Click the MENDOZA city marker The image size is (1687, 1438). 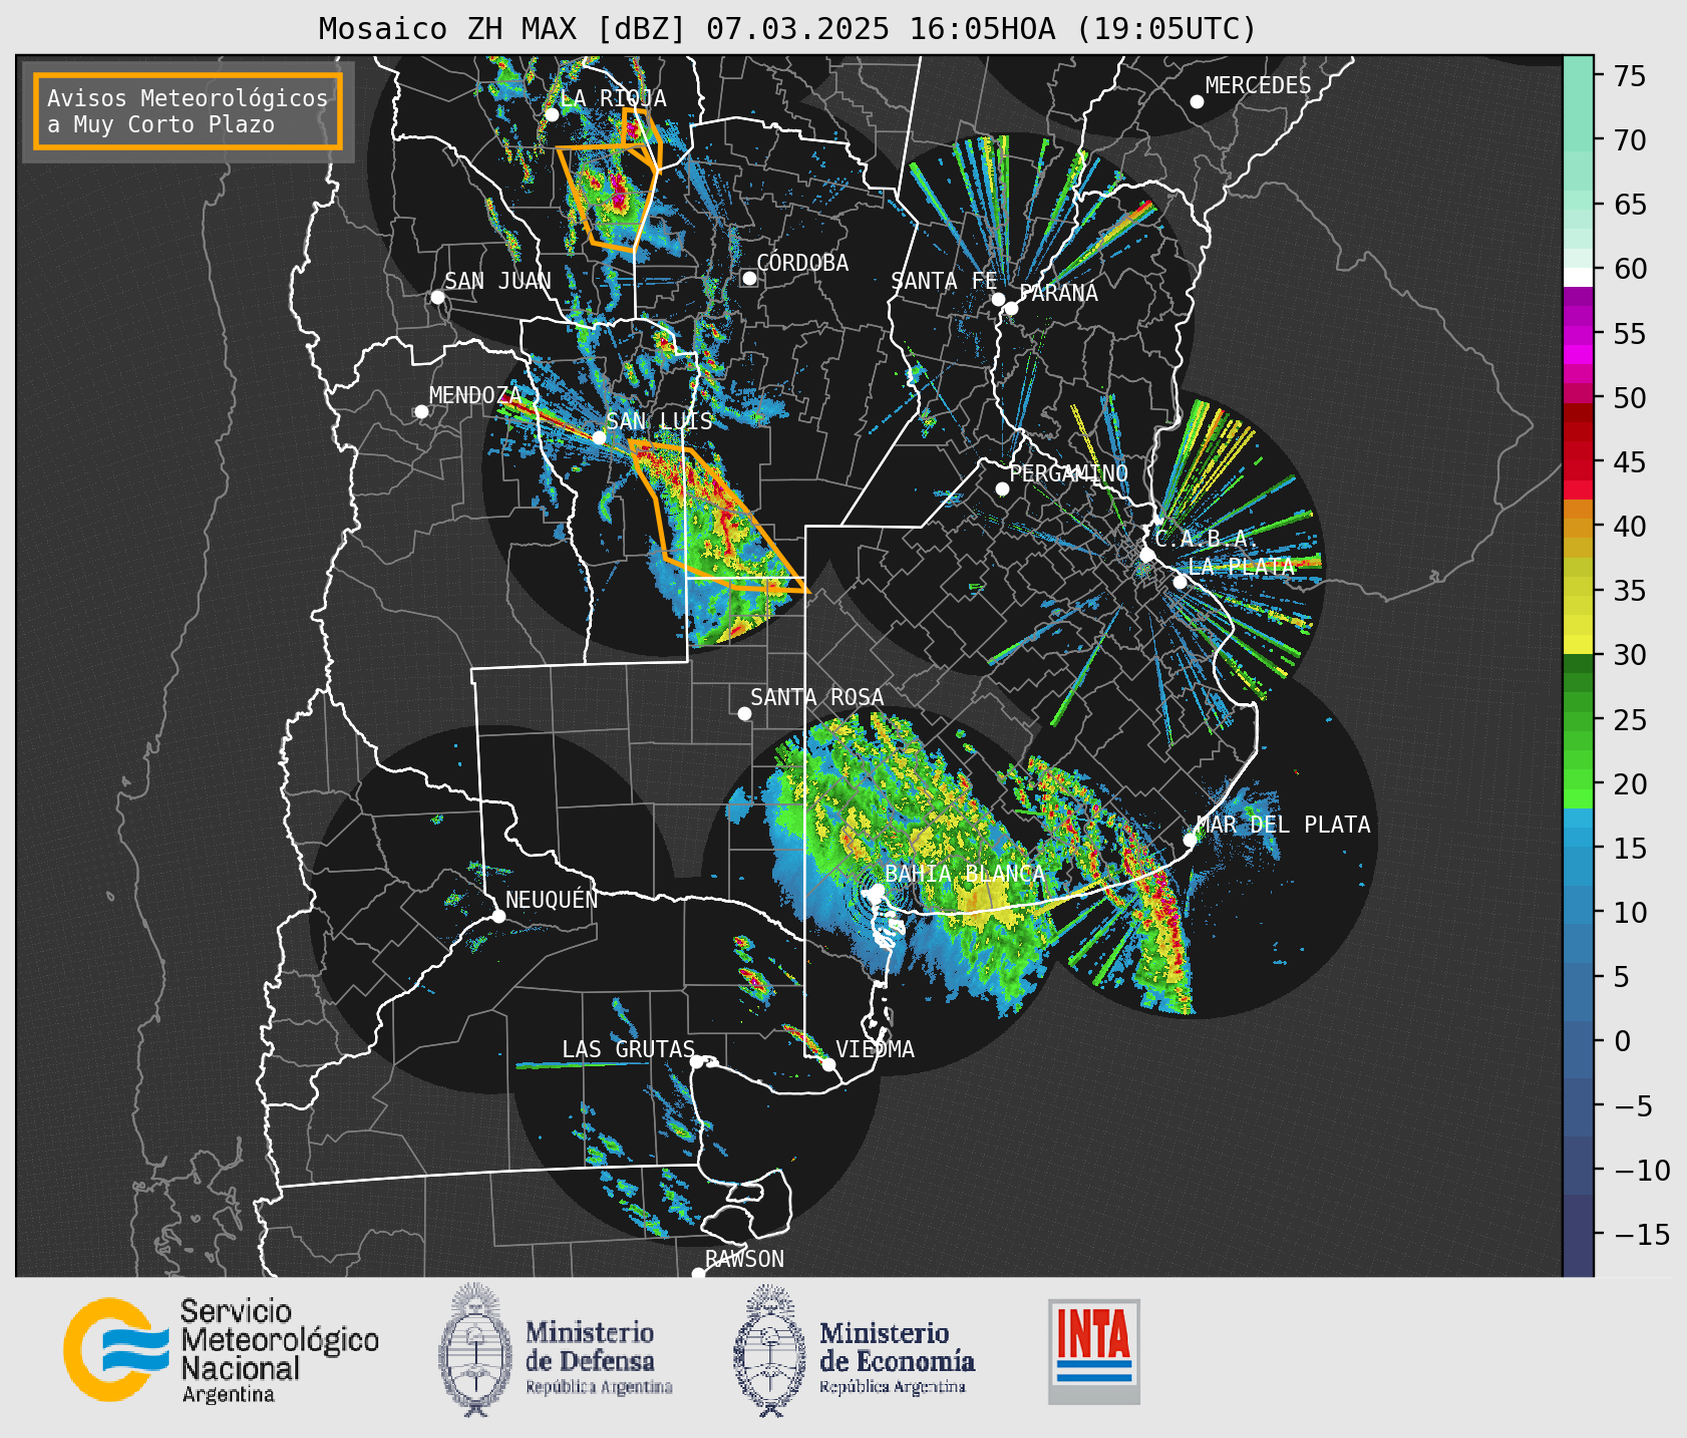[x=422, y=412]
